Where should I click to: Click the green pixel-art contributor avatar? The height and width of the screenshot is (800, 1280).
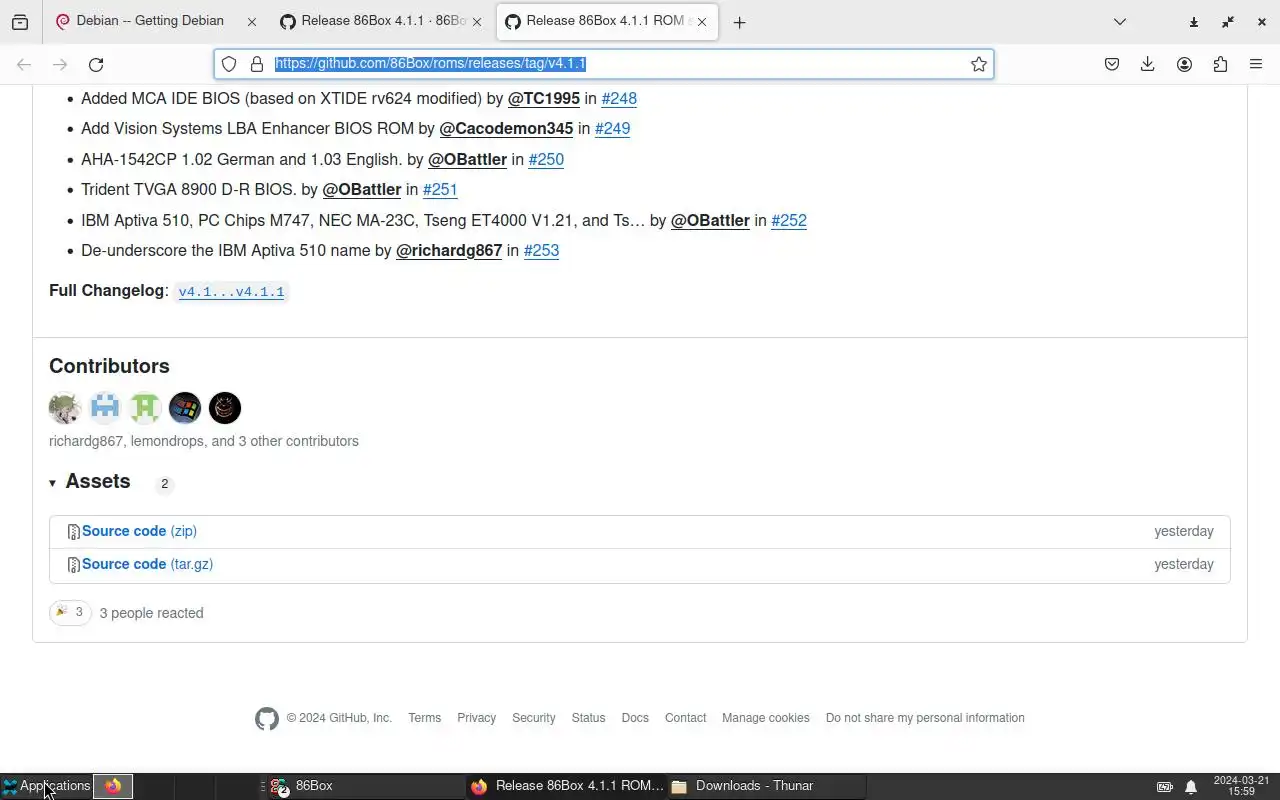coord(145,408)
